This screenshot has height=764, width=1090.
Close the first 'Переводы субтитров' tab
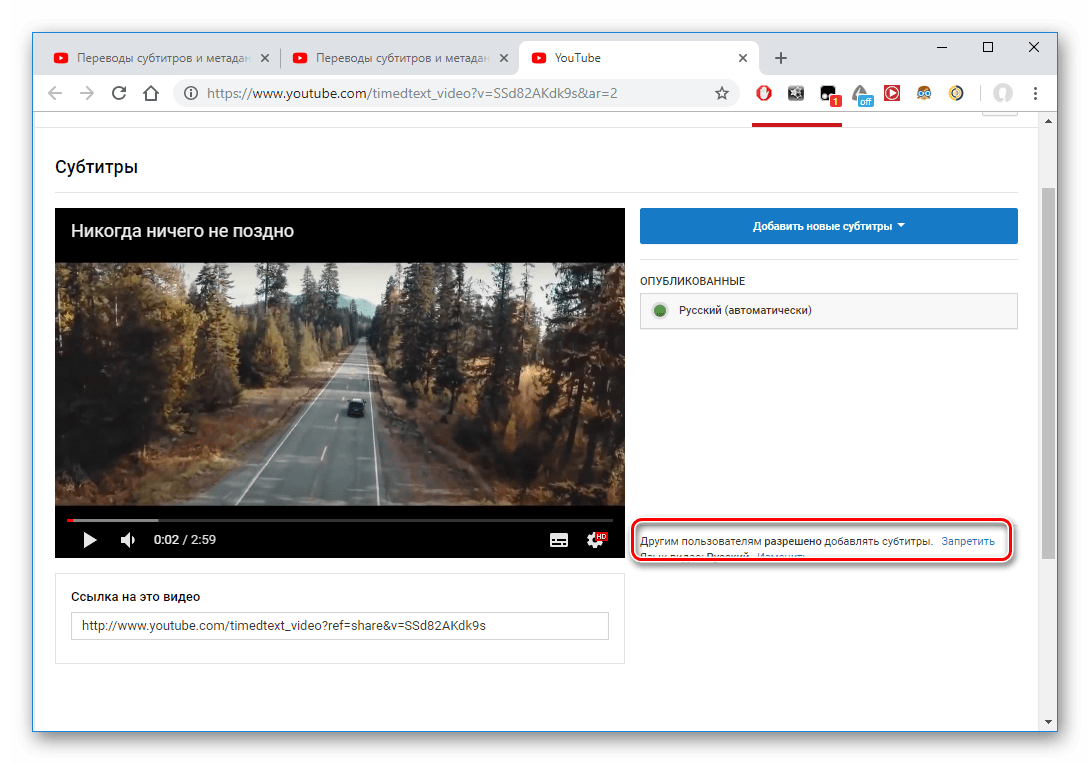265,58
